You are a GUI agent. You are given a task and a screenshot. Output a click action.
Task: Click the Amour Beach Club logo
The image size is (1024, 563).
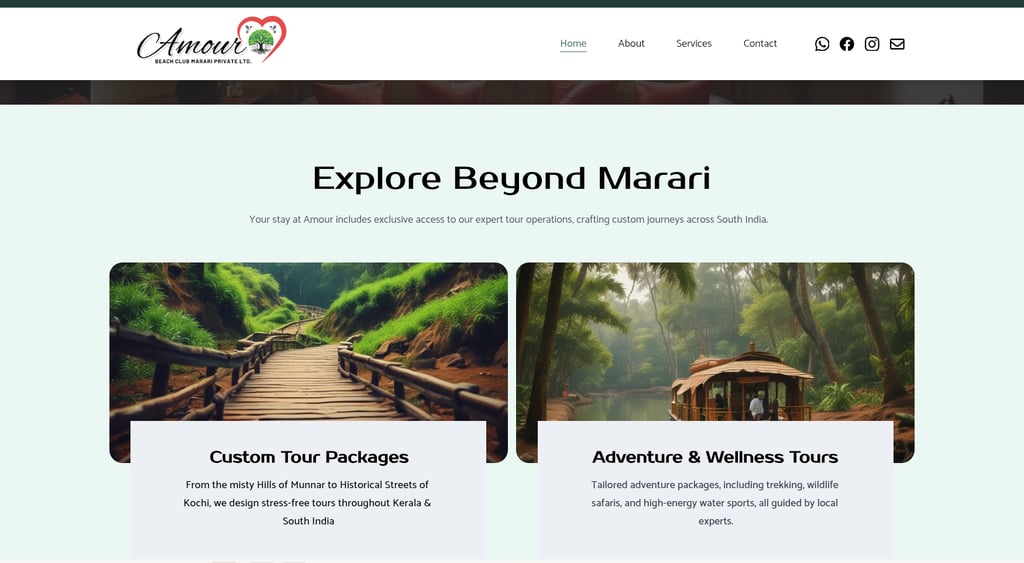[x=212, y=40]
